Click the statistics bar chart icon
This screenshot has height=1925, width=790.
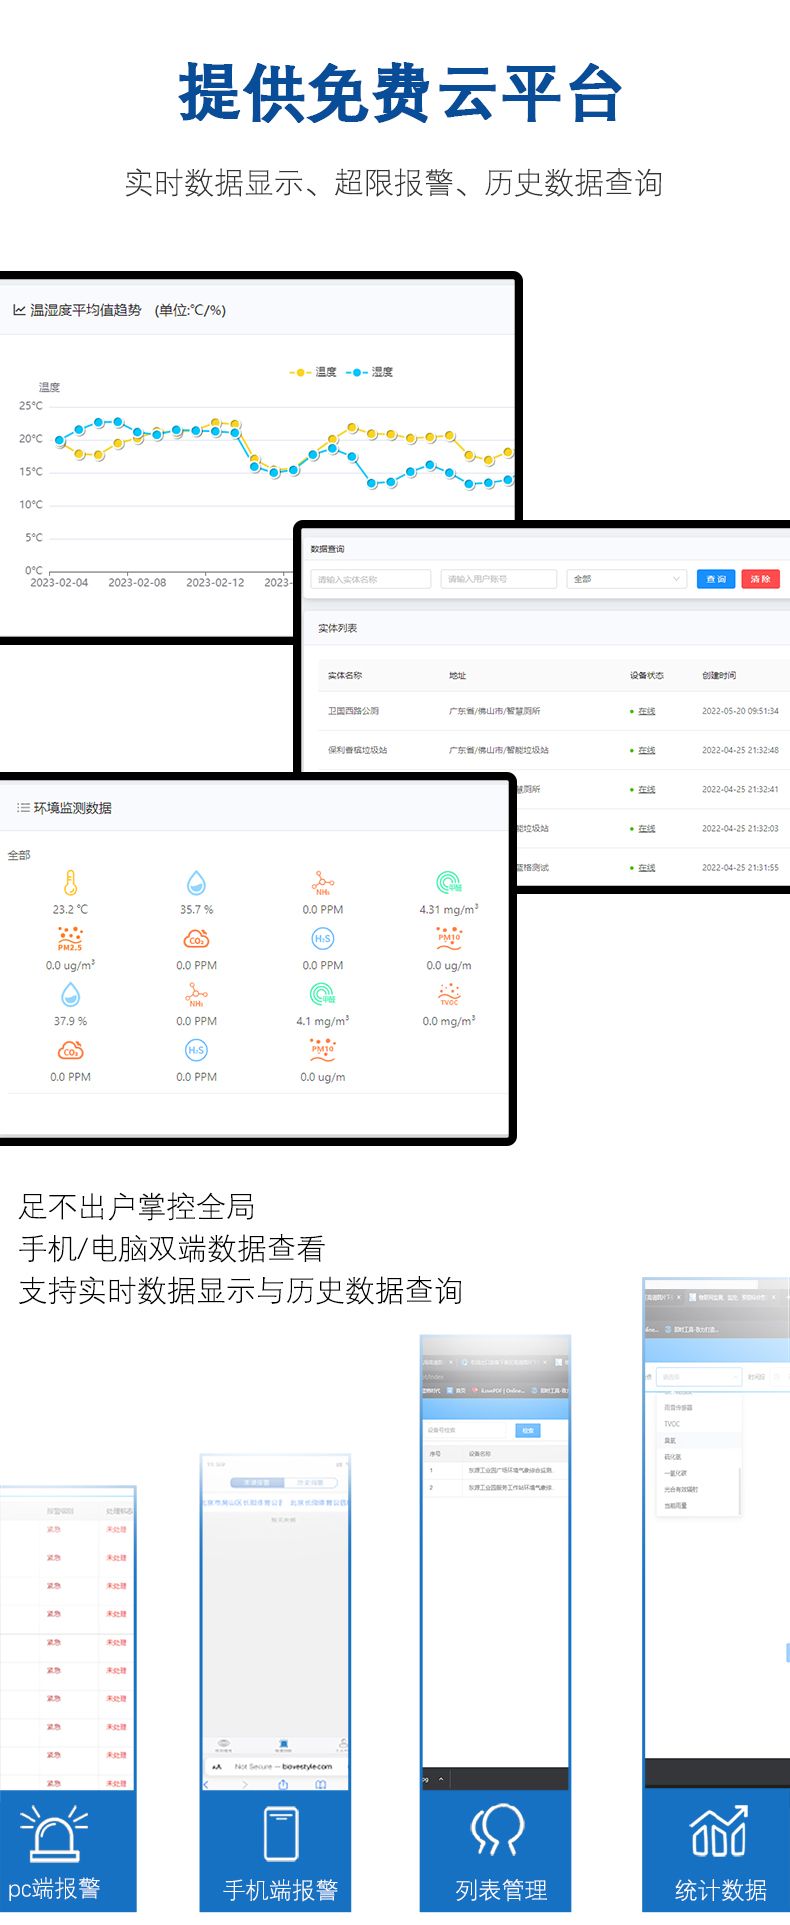tap(719, 1832)
